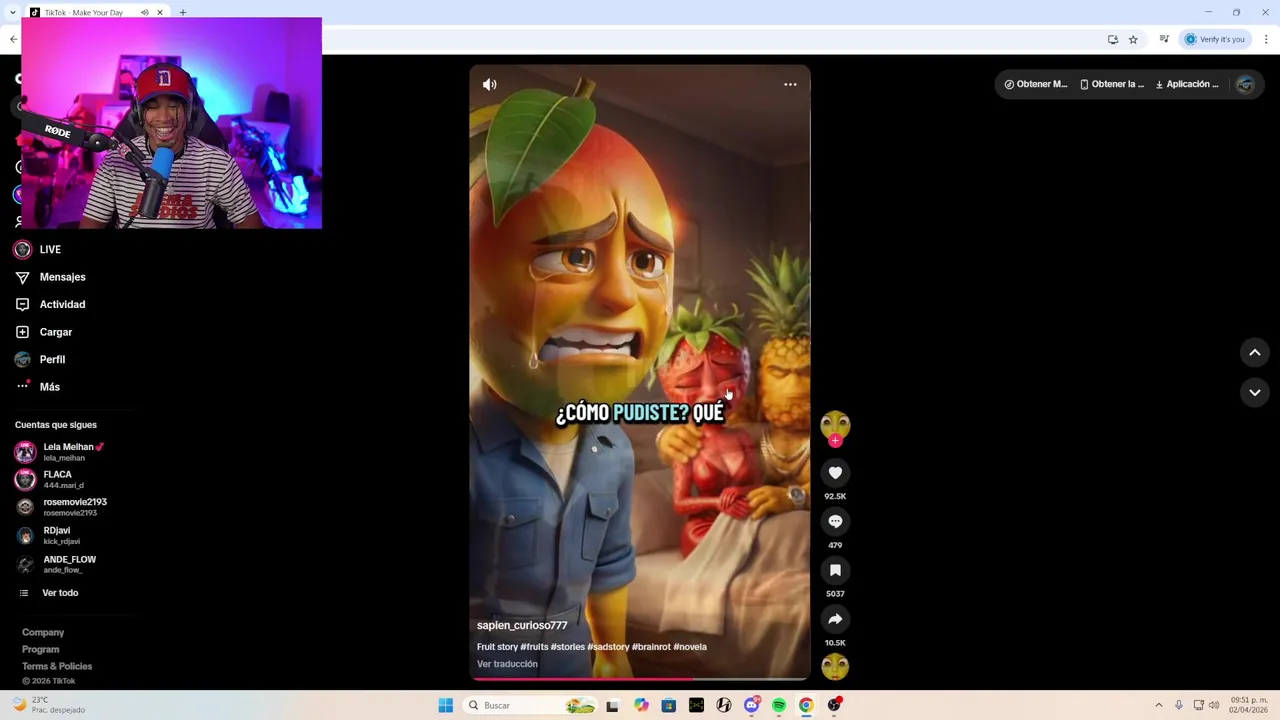This screenshot has height=720, width=1280.
Task: Open the microphone icon in the tray
Action: (1179, 705)
